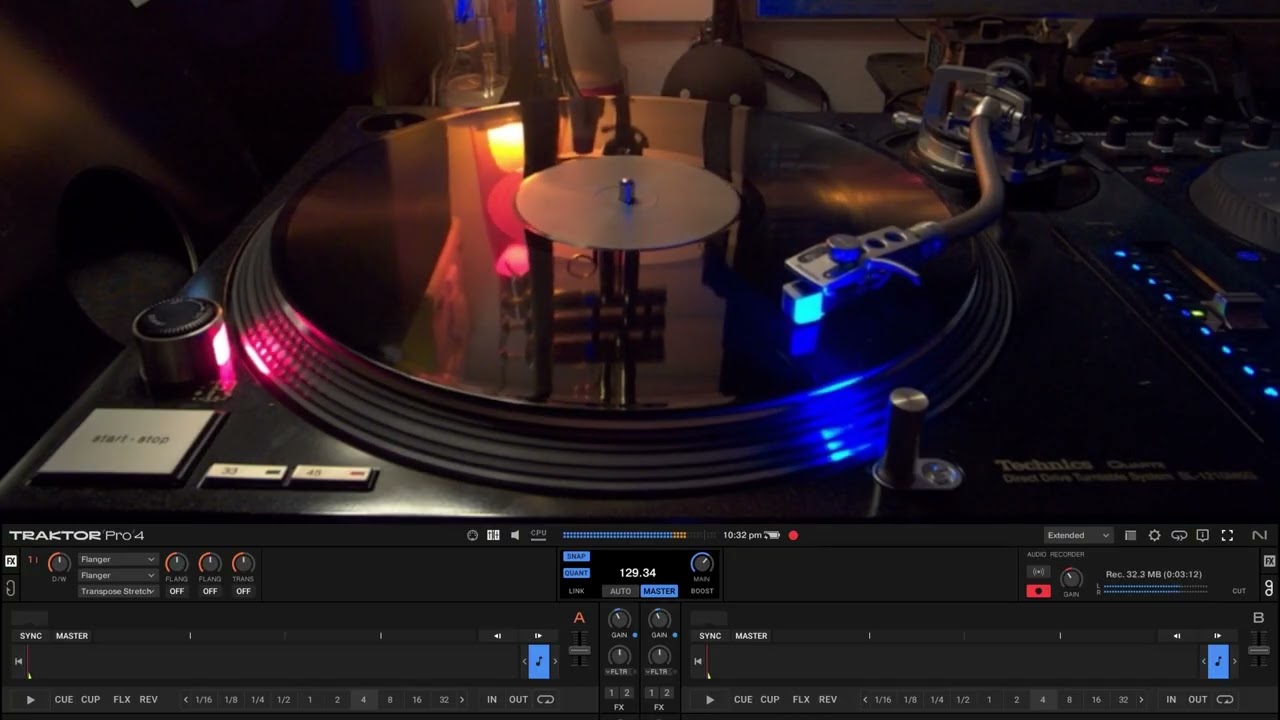This screenshot has height=720, width=1280.
Task: Tempo bend forward arrow on Deck B
Action: point(1217,636)
